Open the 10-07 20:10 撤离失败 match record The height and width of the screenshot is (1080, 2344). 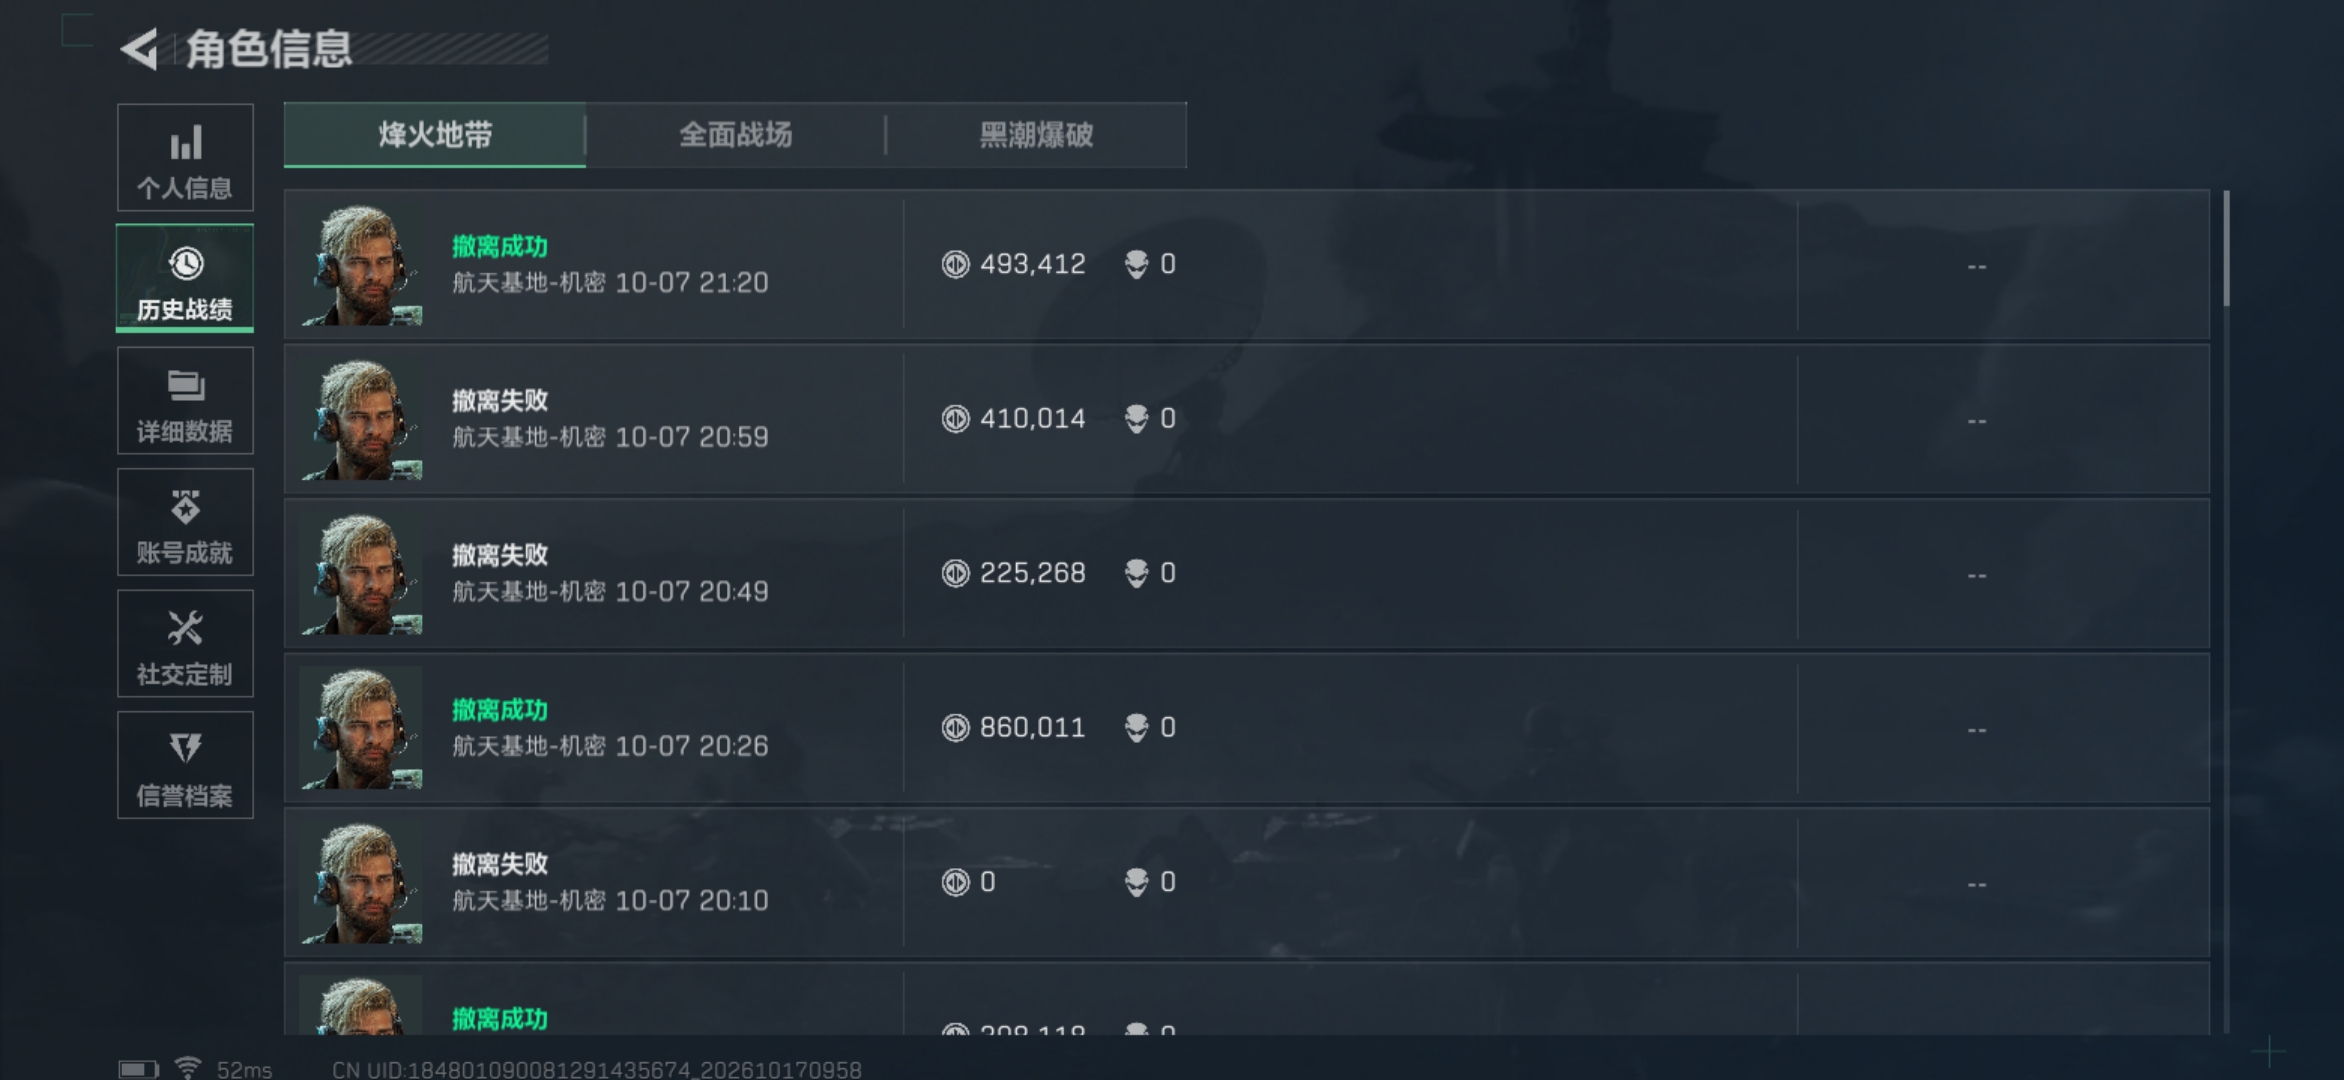pyautogui.click(x=1247, y=883)
